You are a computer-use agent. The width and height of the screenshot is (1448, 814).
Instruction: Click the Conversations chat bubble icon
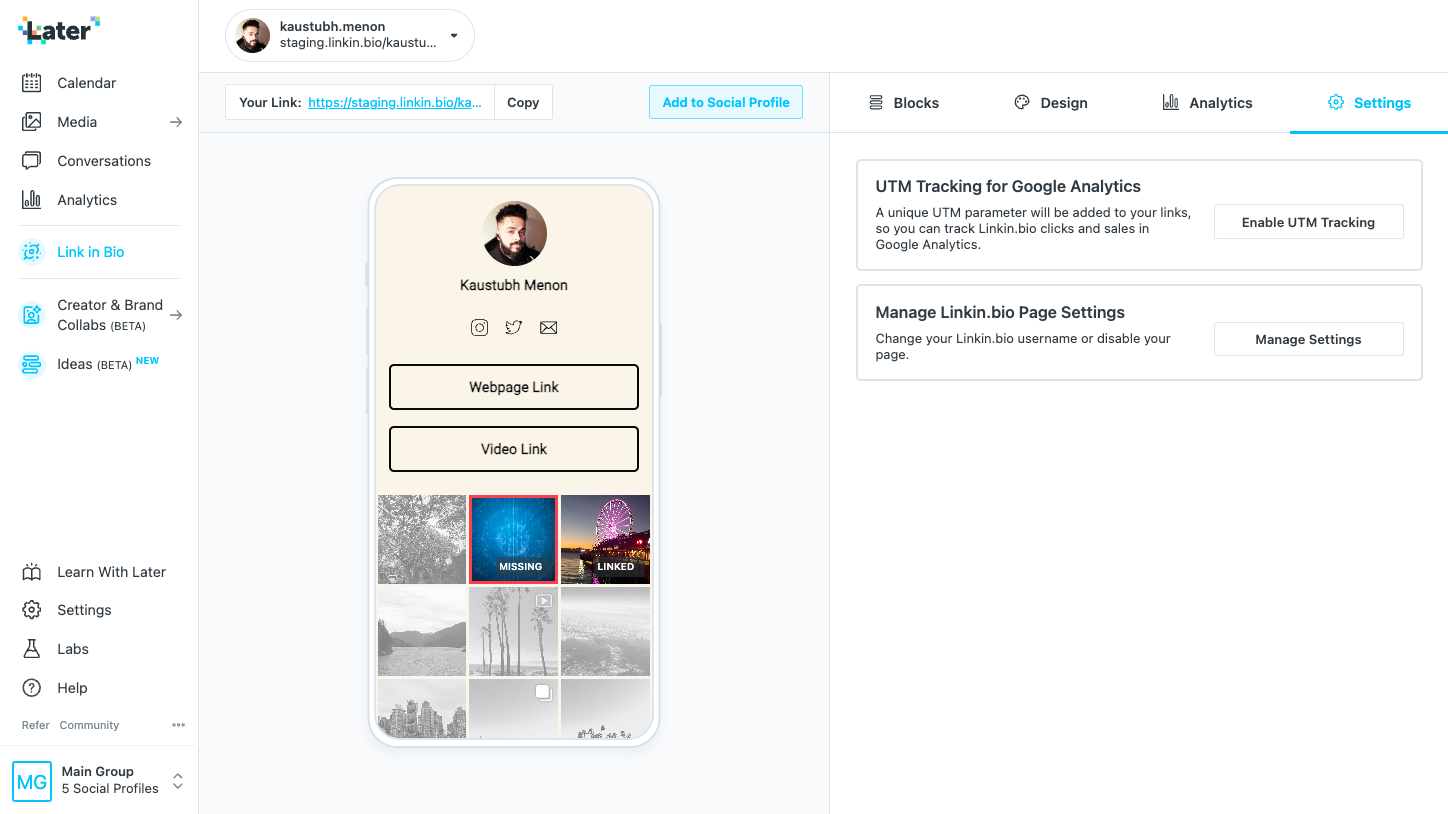pyautogui.click(x=32, y=161)
